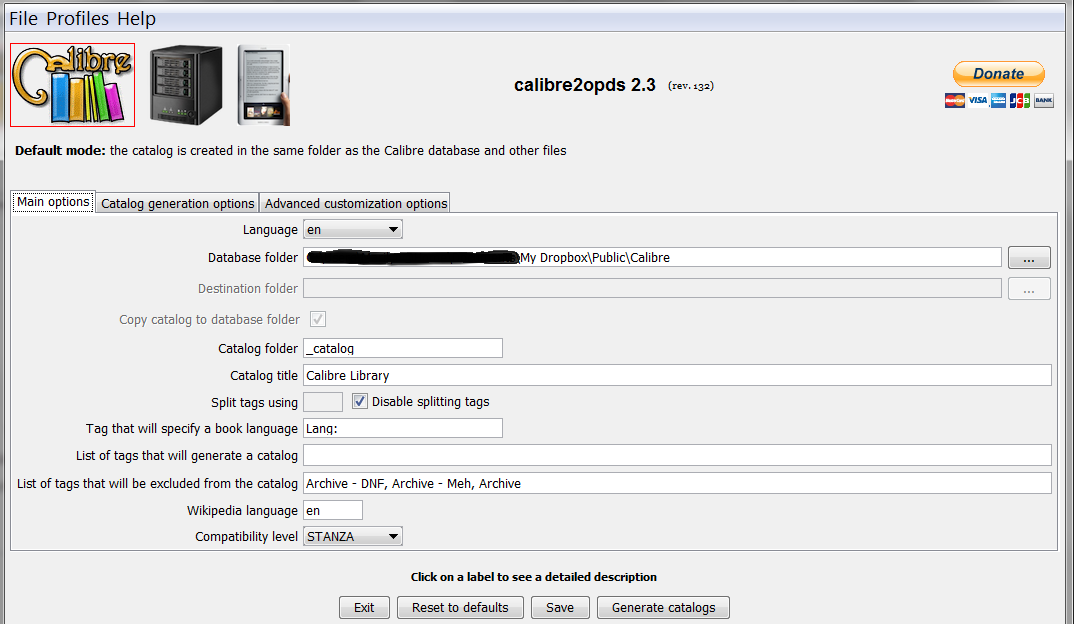Click 'Tag that will specify a book language' label
Image resolution: width=1074 pixels, height=624 pixels.
(192, 429)
